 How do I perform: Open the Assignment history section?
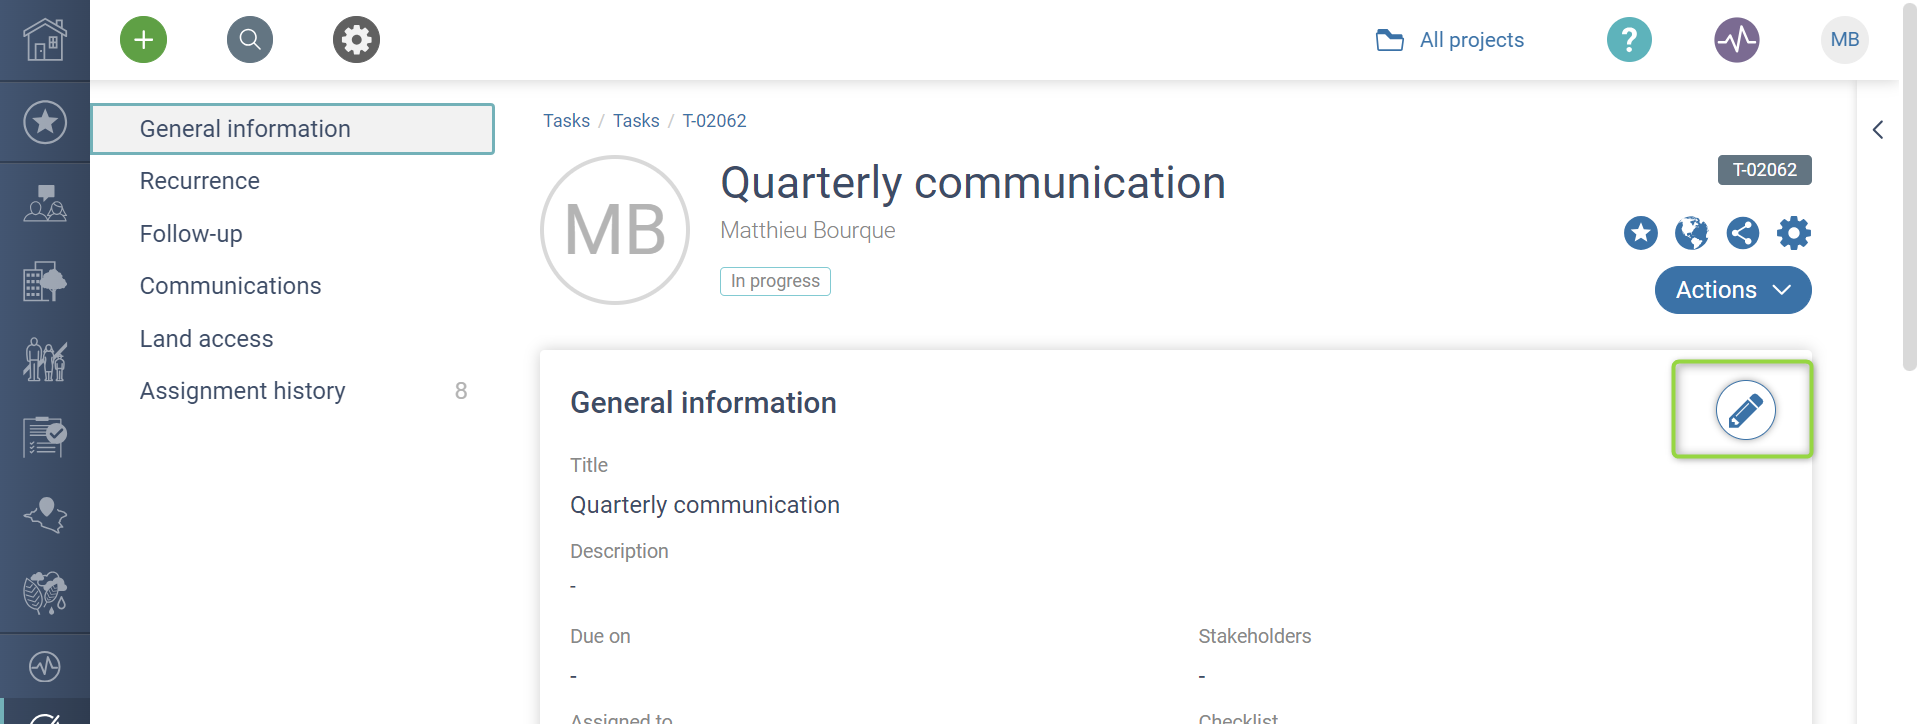pyautogui.click(x=243, y=391)
